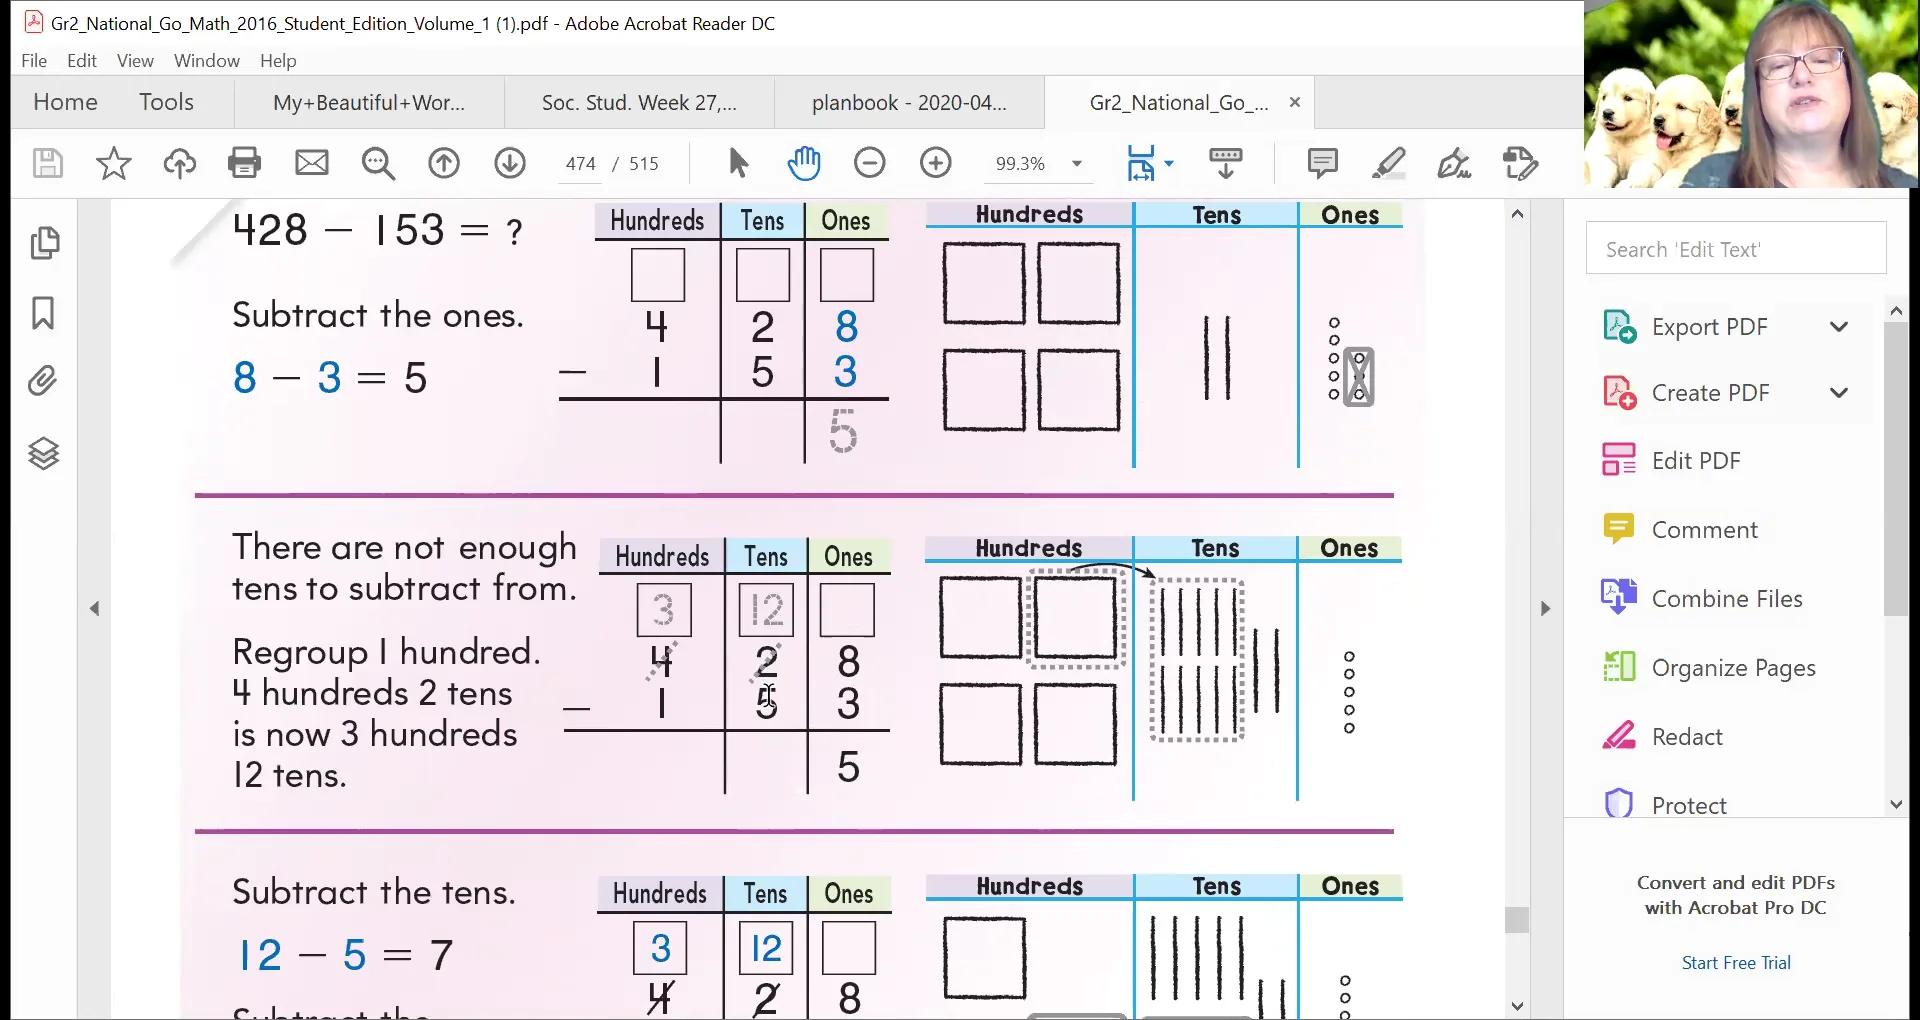Open the Edit menu
The width and height of the screenshot is (1920, 1020).
coord(82,61)
